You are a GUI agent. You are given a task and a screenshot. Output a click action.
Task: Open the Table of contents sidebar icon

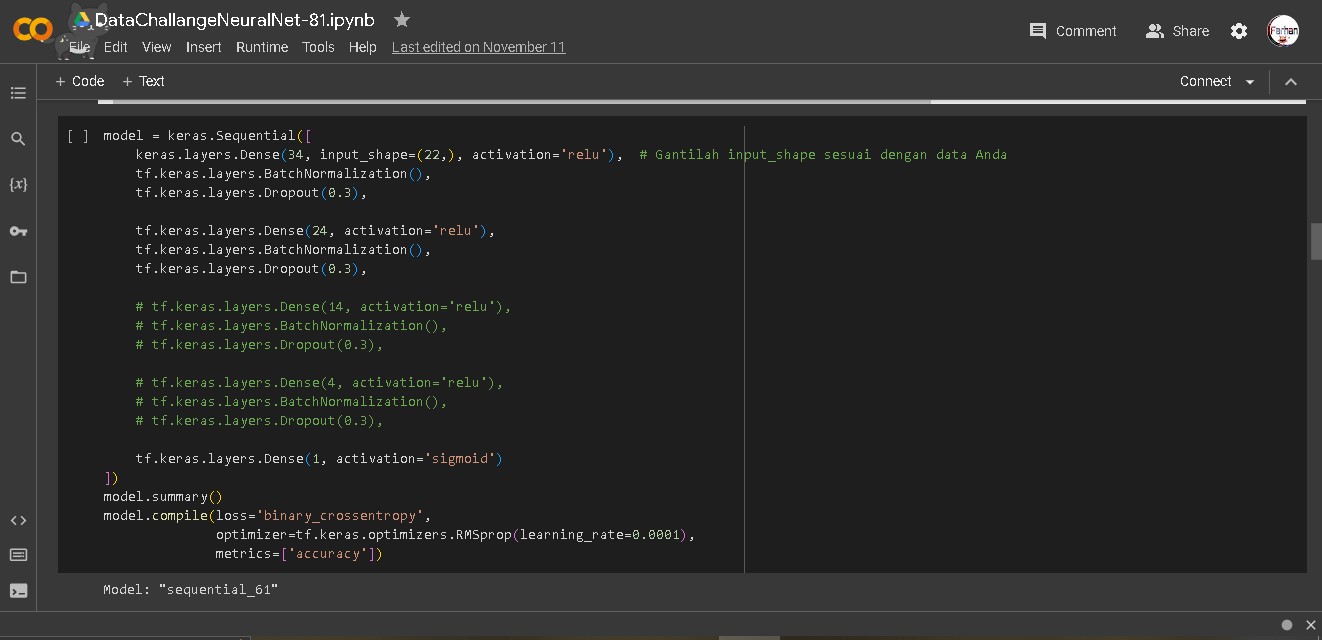coord(18,93)
